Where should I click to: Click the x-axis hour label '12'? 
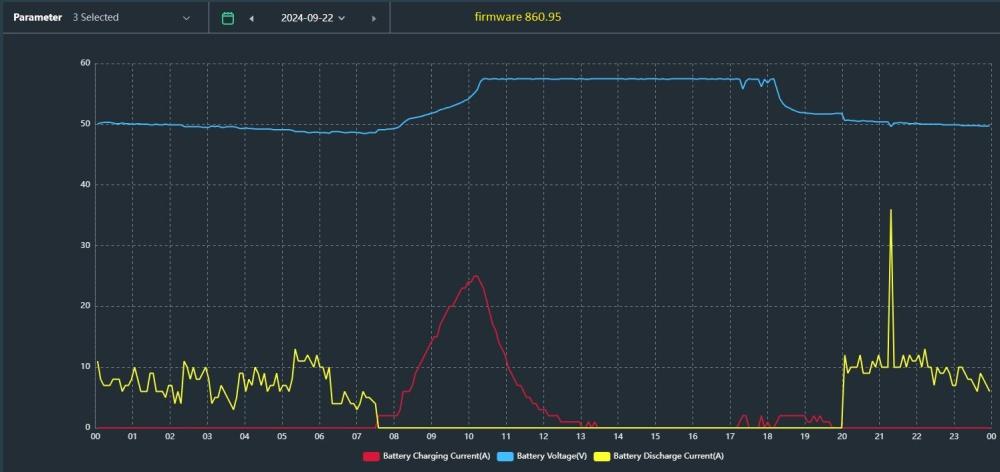[x=543, y=437]
